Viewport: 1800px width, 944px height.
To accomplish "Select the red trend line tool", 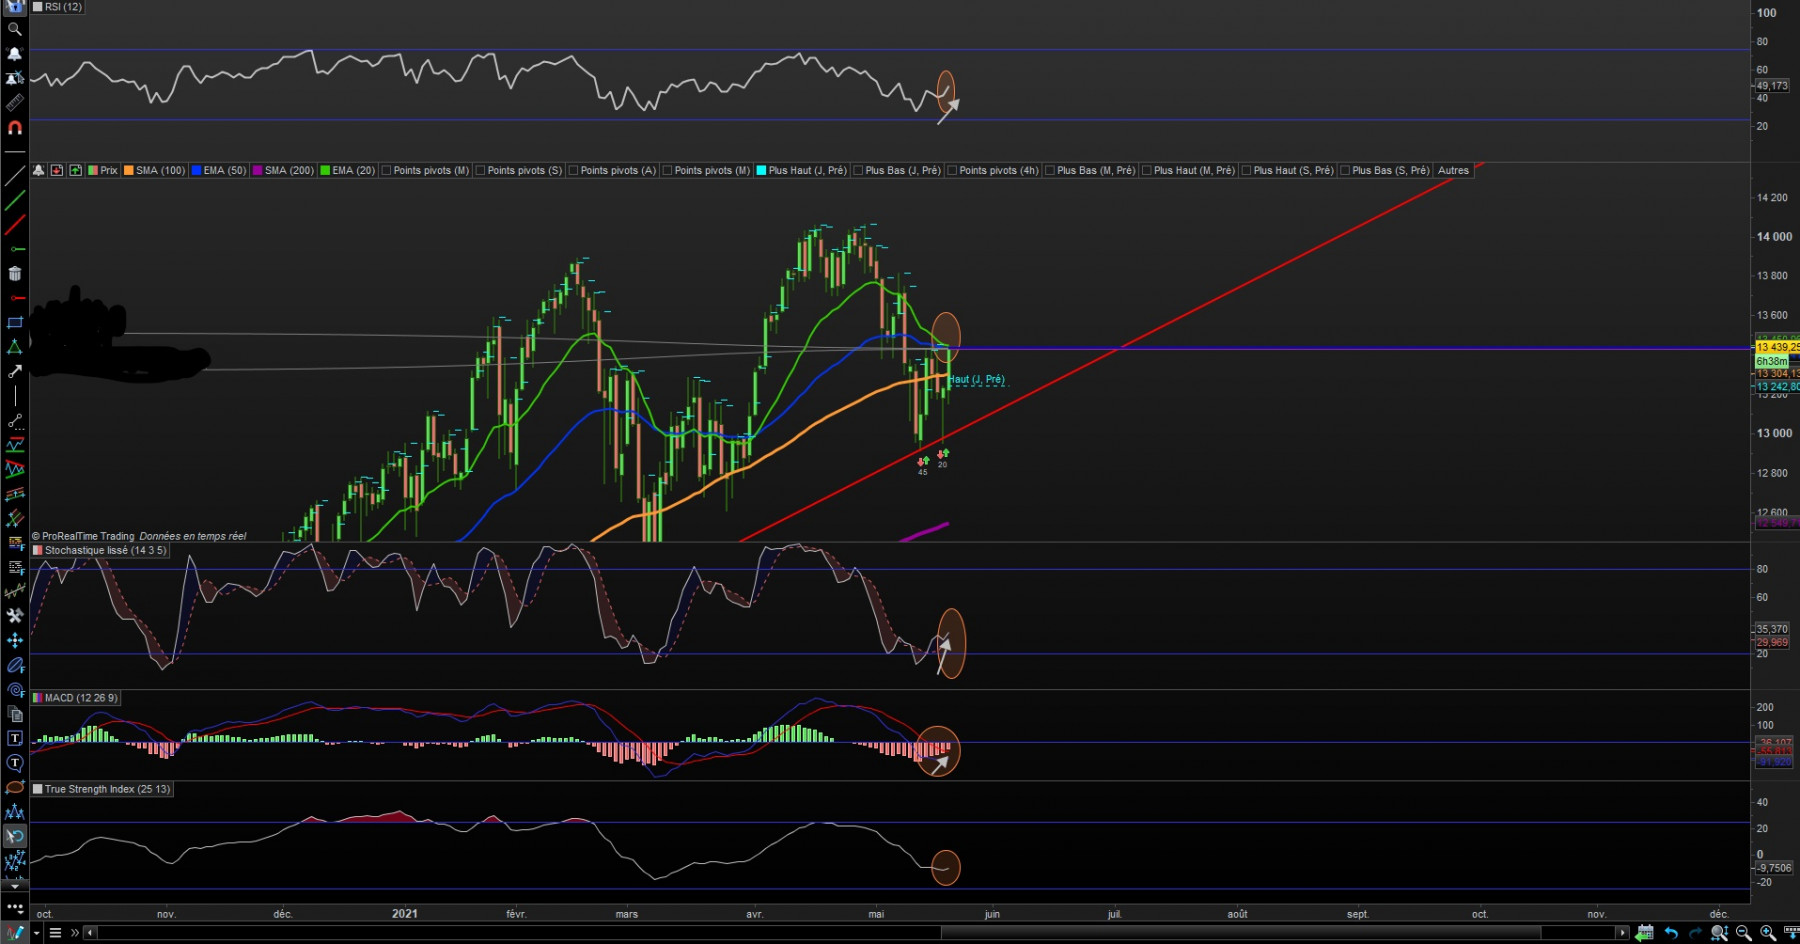I will (14, 225).
